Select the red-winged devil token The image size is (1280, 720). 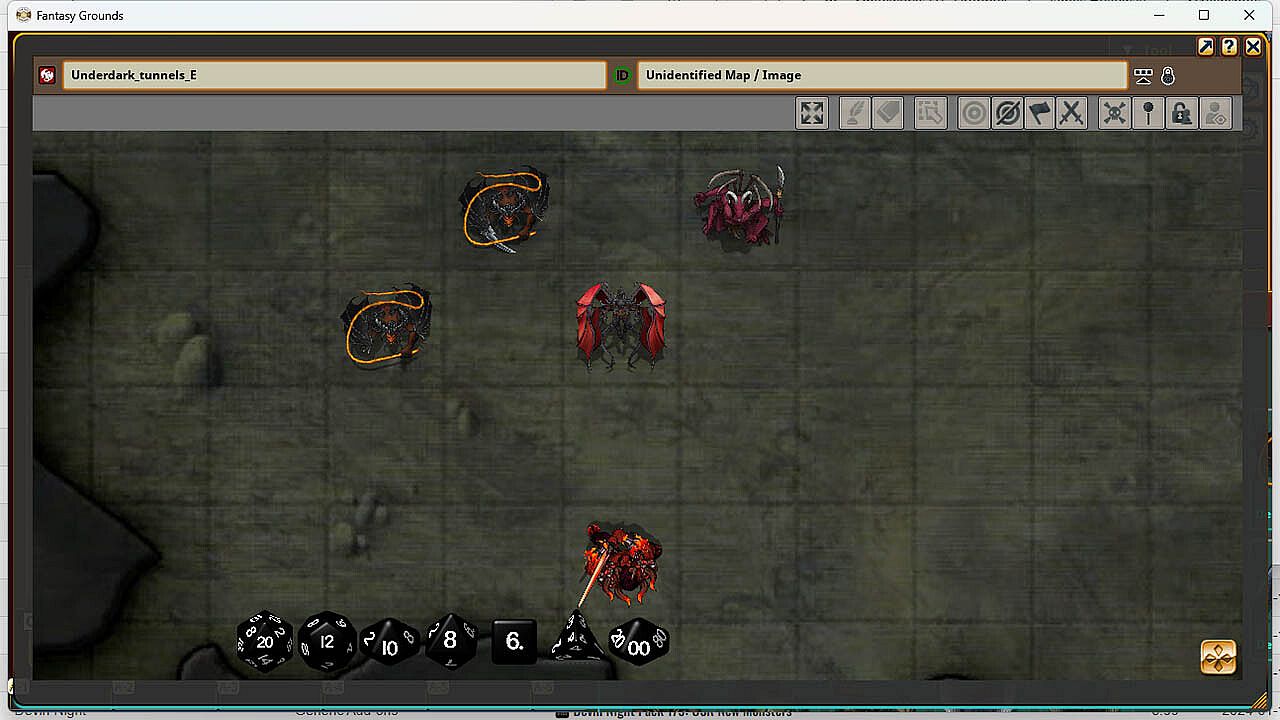tap(621, 326)
